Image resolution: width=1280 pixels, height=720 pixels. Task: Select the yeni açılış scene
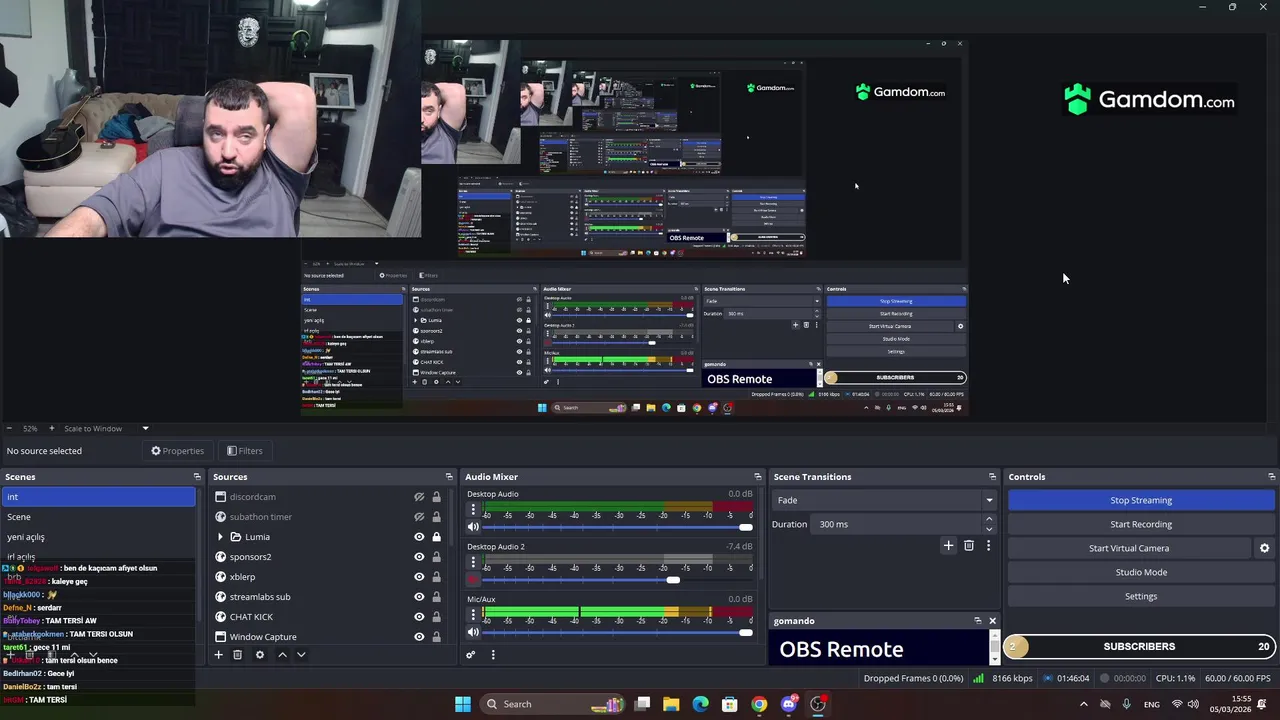pyautogui.click(x=99, y=537)
